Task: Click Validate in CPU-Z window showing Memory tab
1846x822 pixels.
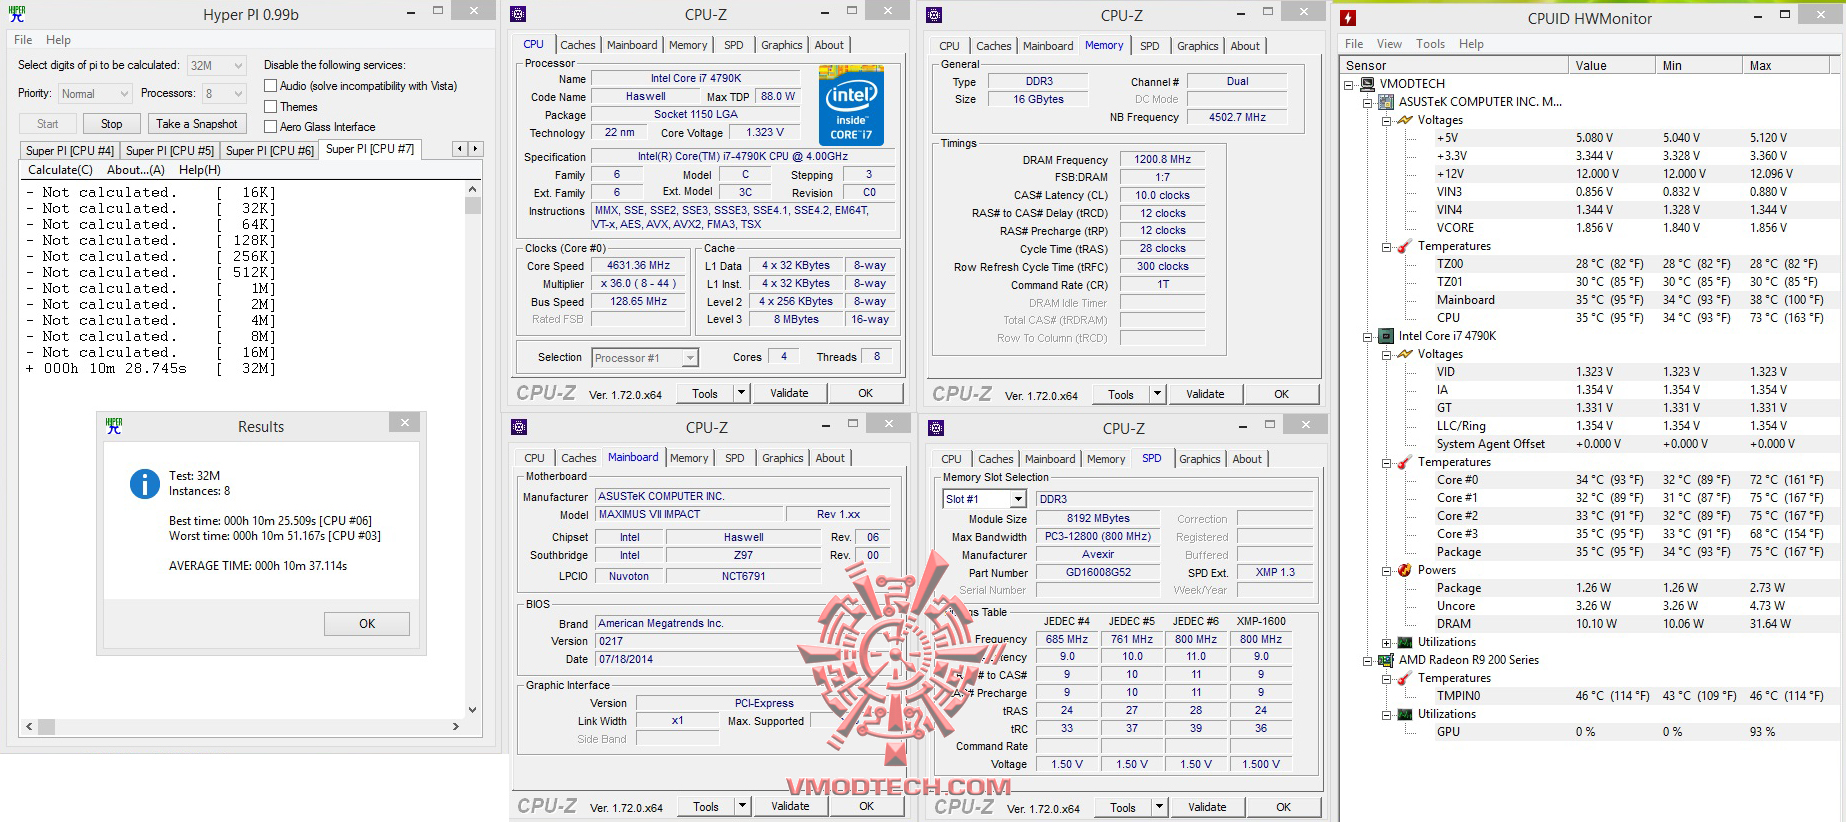Action: tap(1204, 394)
